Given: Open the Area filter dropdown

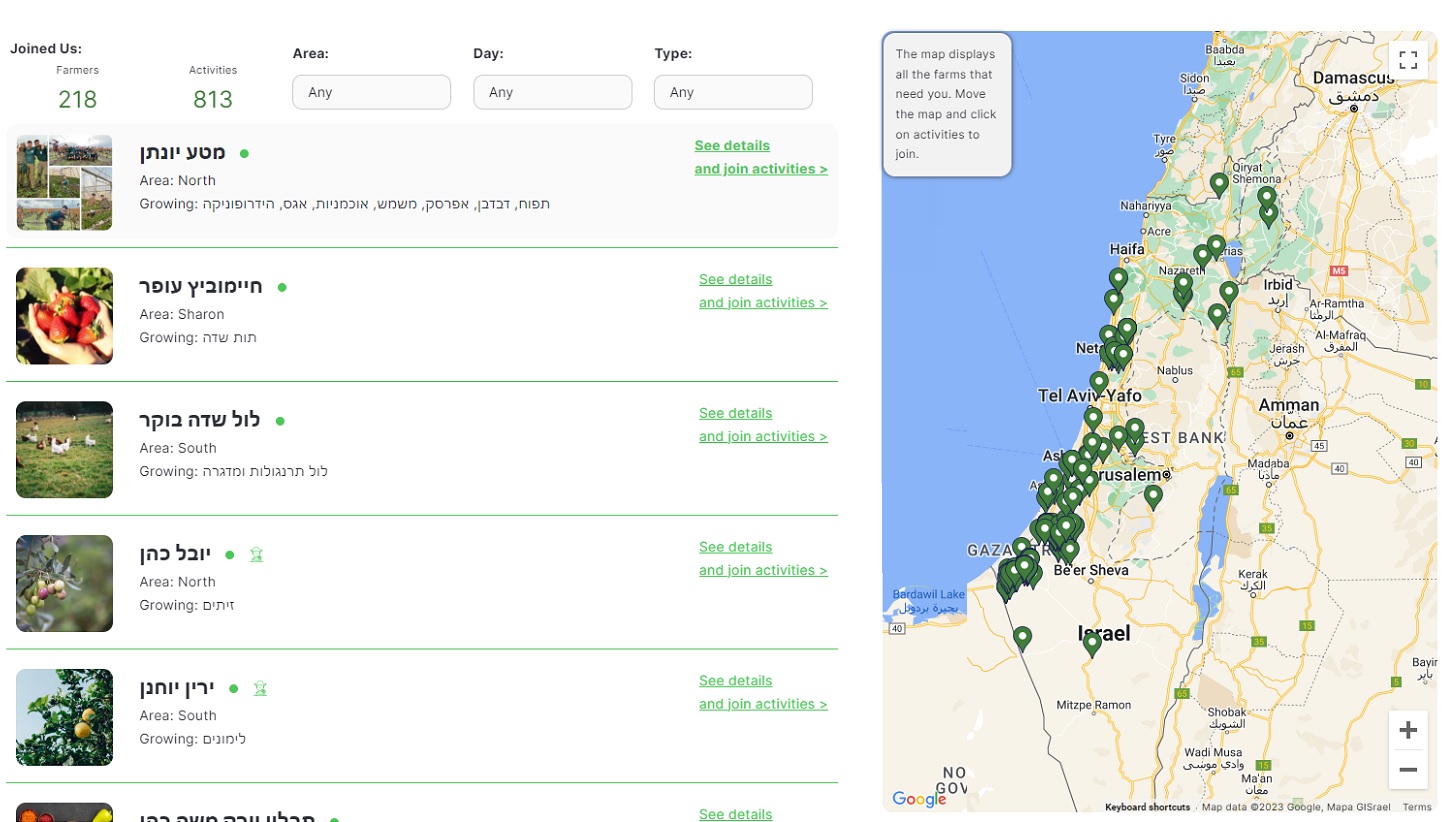Looking at the screenshot, I should (371, 92).
